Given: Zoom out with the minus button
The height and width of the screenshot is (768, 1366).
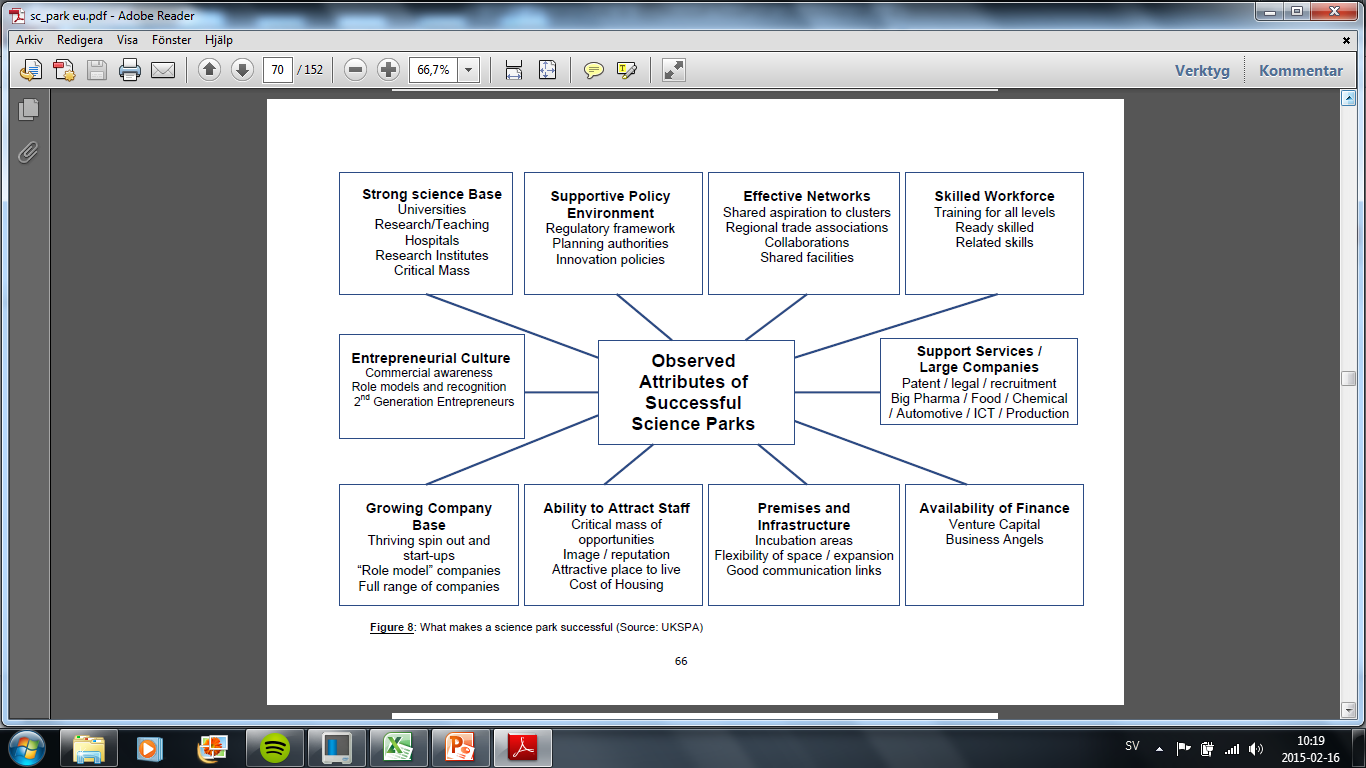Looking at the screenshot, I should 355,70.
